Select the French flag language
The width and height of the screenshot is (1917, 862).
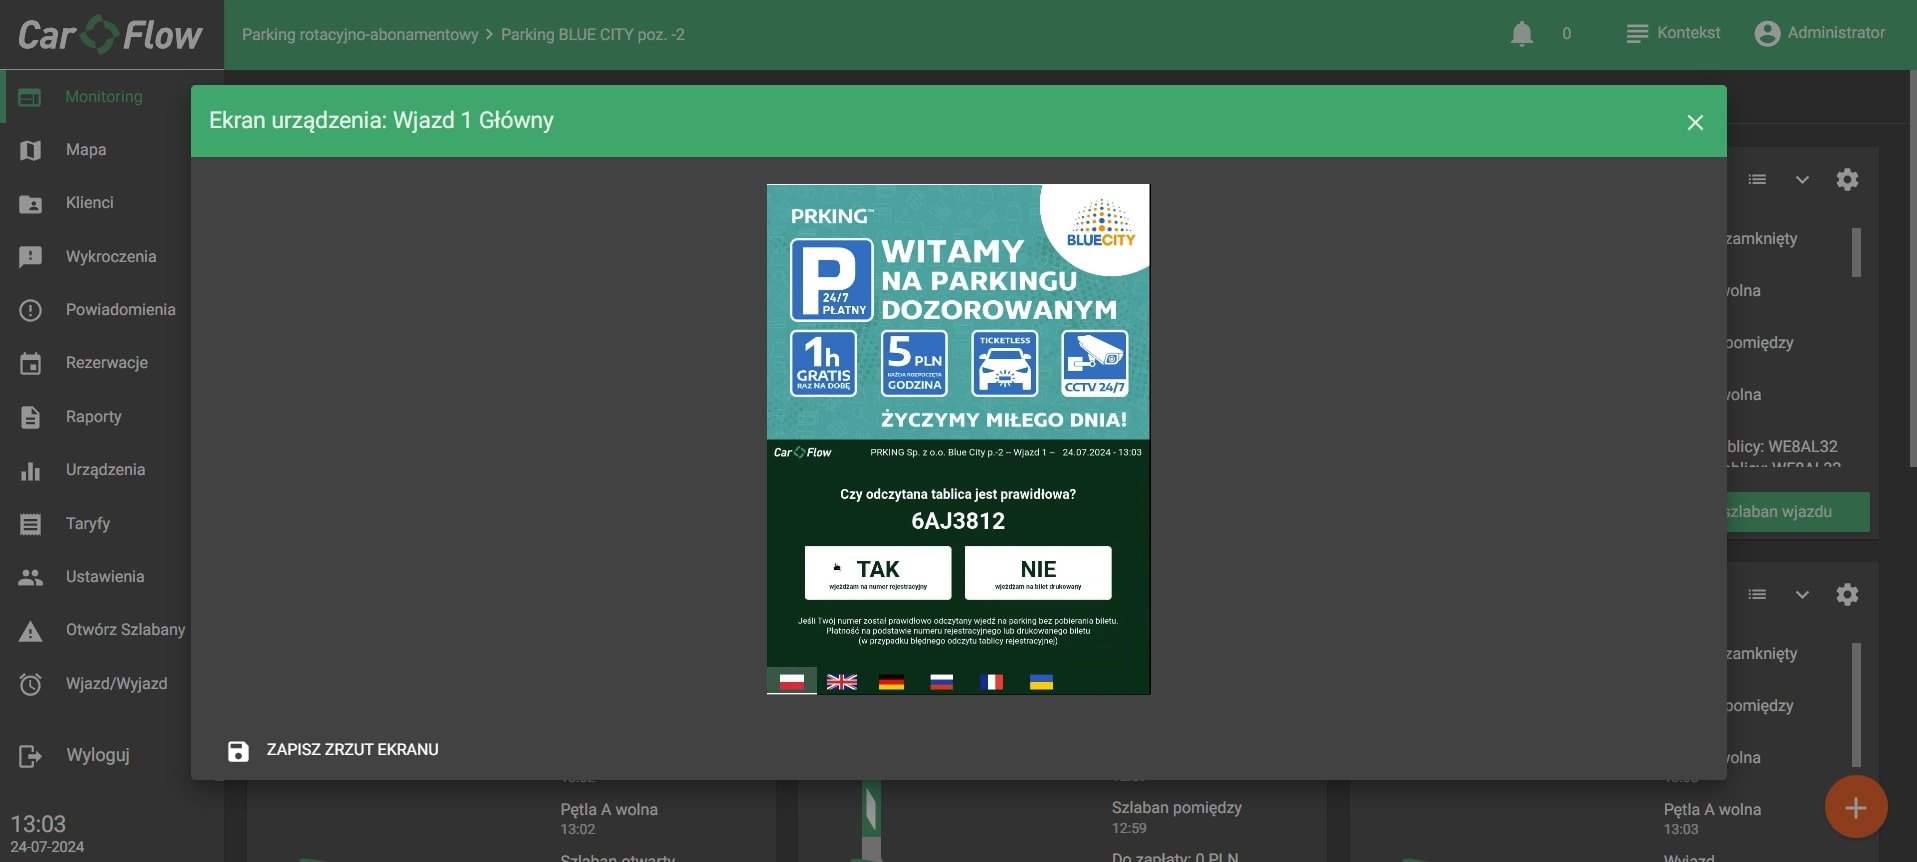[991, 682]
